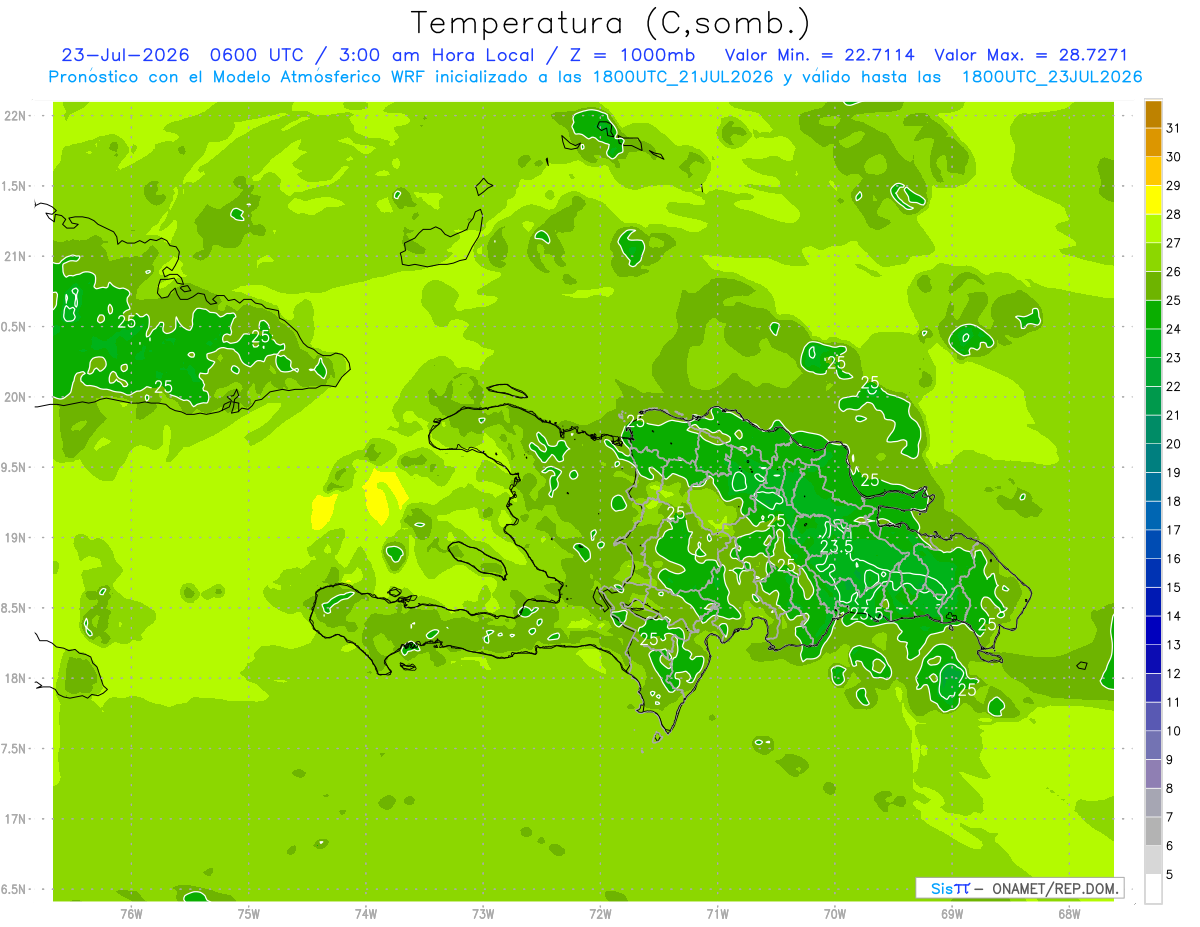Select valid-until time '1800UTC_23JUL2026'
1200x927 pixels.
click(x=1052, y=77)
